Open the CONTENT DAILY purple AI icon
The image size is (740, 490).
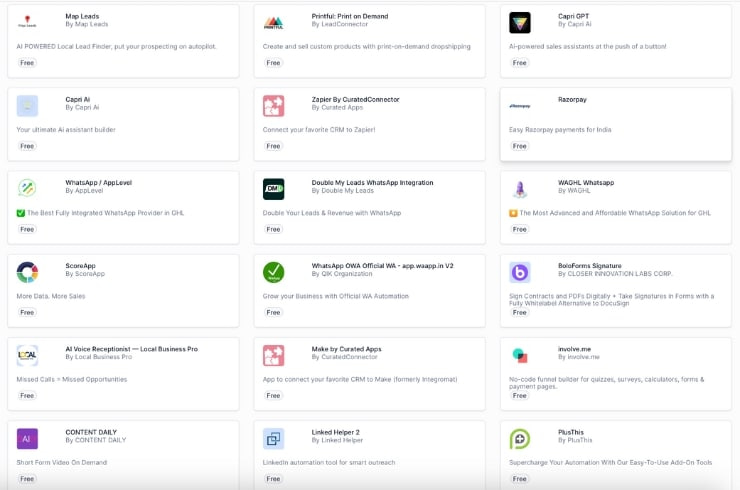27,439
